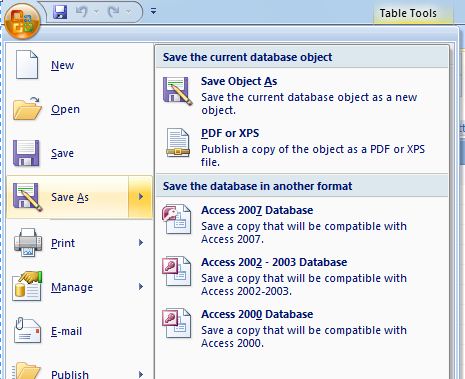This screenshot has height=379, width=465.
Task: Expand the Manage submenu arrow
Action: point(141,287)
